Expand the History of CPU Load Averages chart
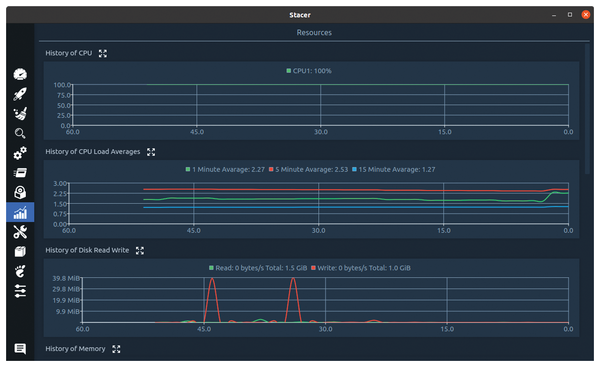Image resolution: width=600 pixels, height=367 pixels. point(151,152)
